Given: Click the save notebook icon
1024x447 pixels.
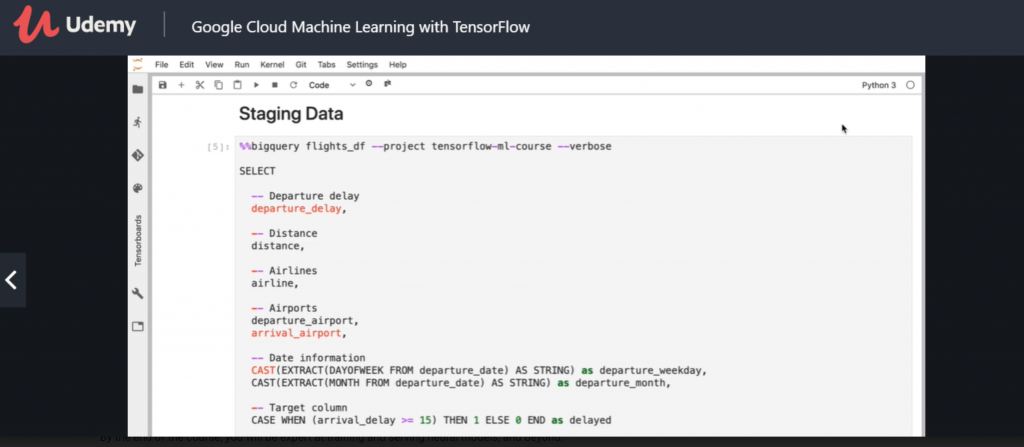Looking at the screenshot, I should pos(163,85).
